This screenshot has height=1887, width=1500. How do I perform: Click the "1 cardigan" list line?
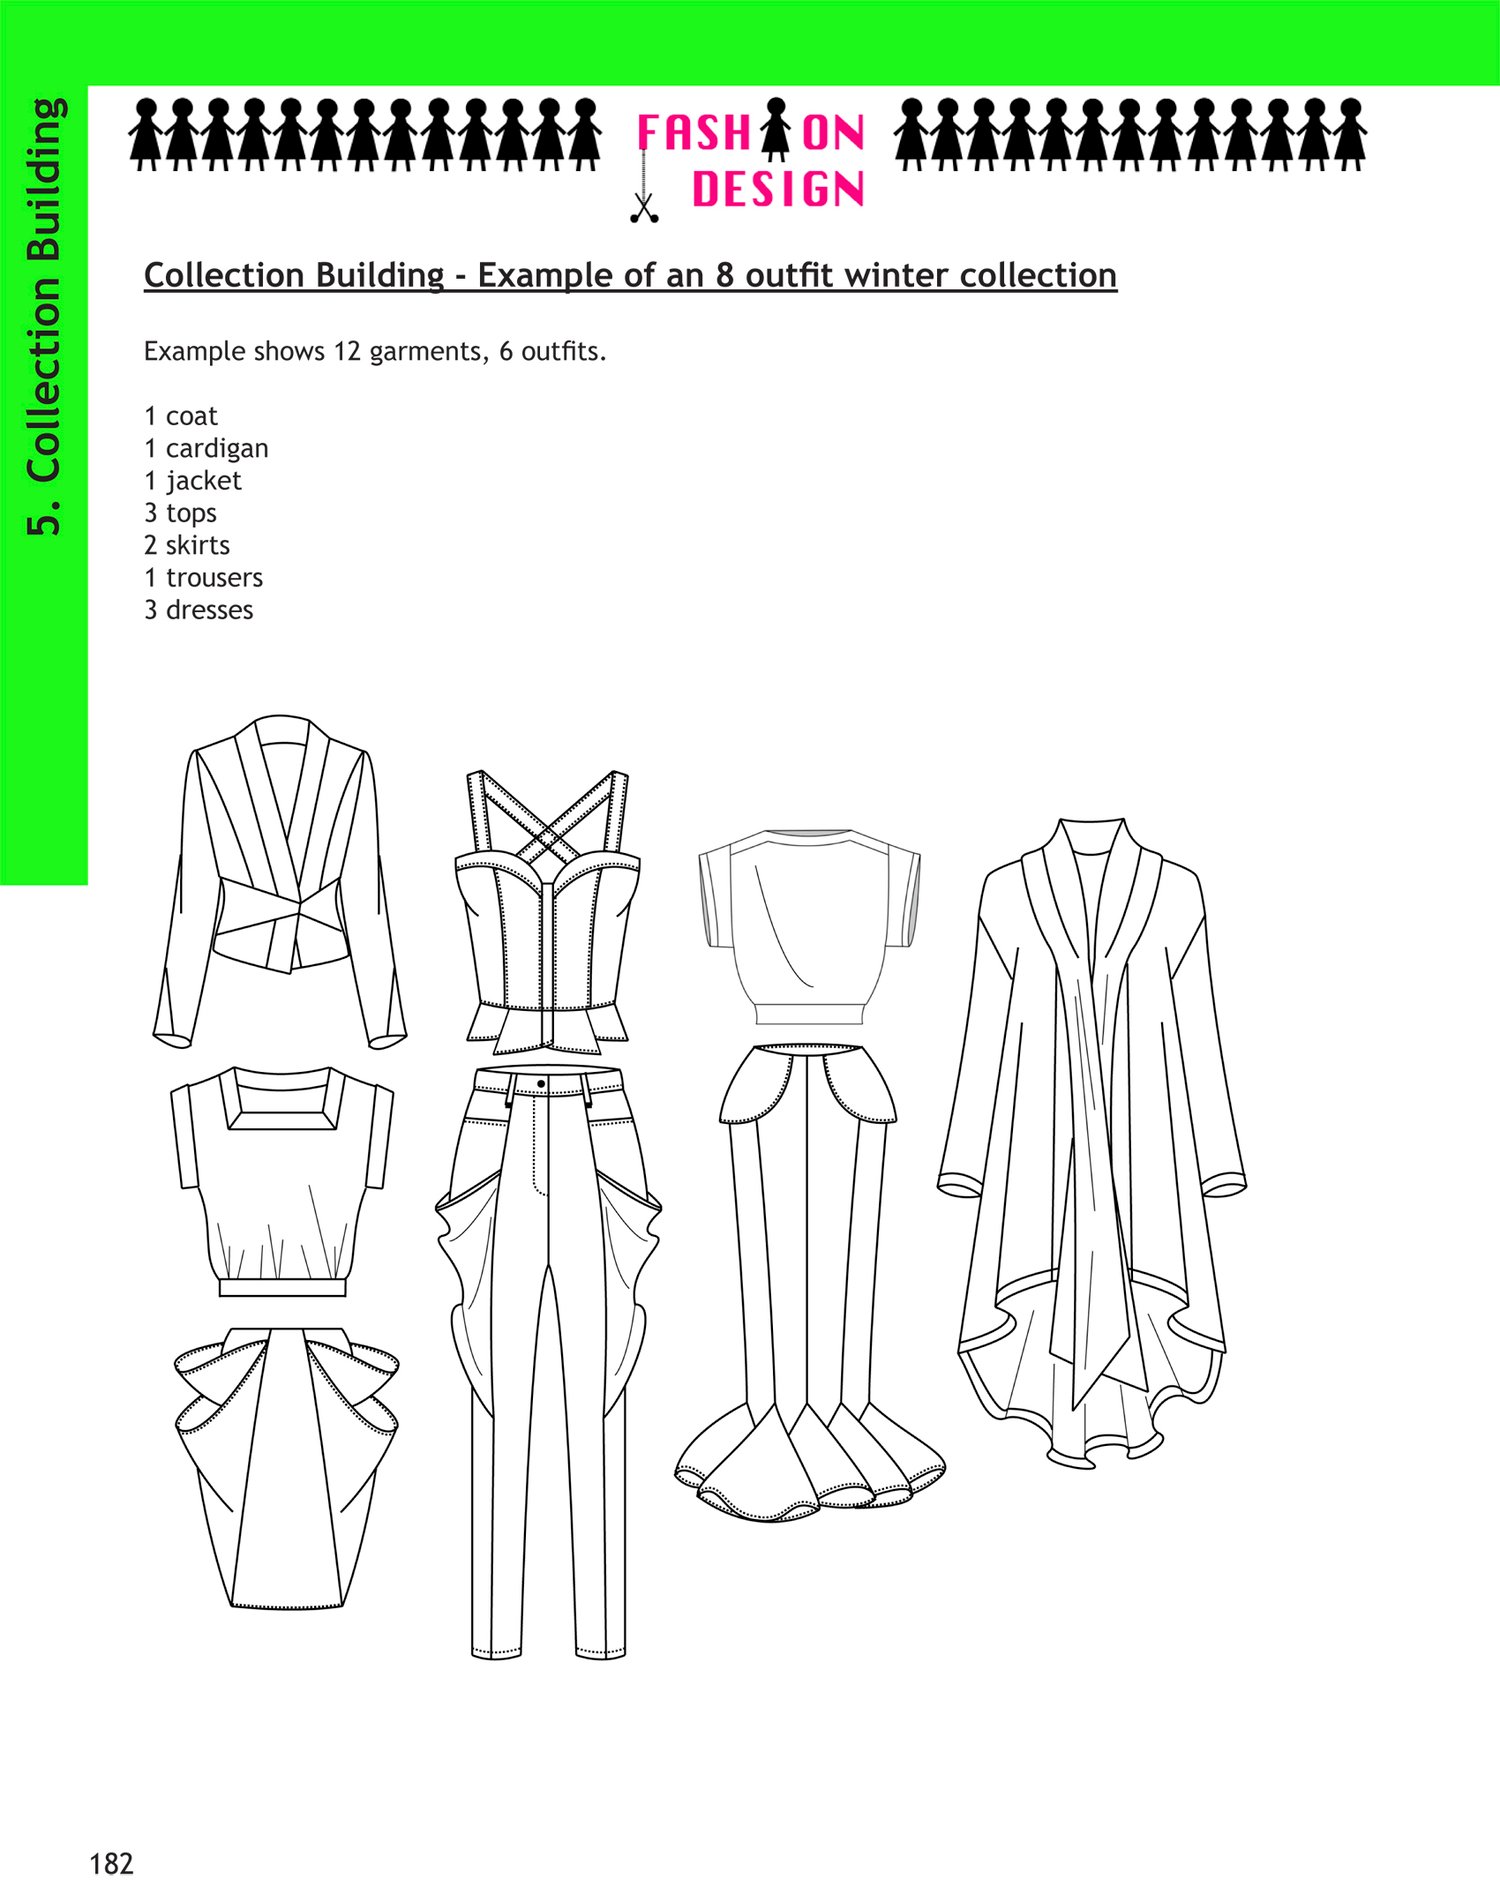click(206, 449)
